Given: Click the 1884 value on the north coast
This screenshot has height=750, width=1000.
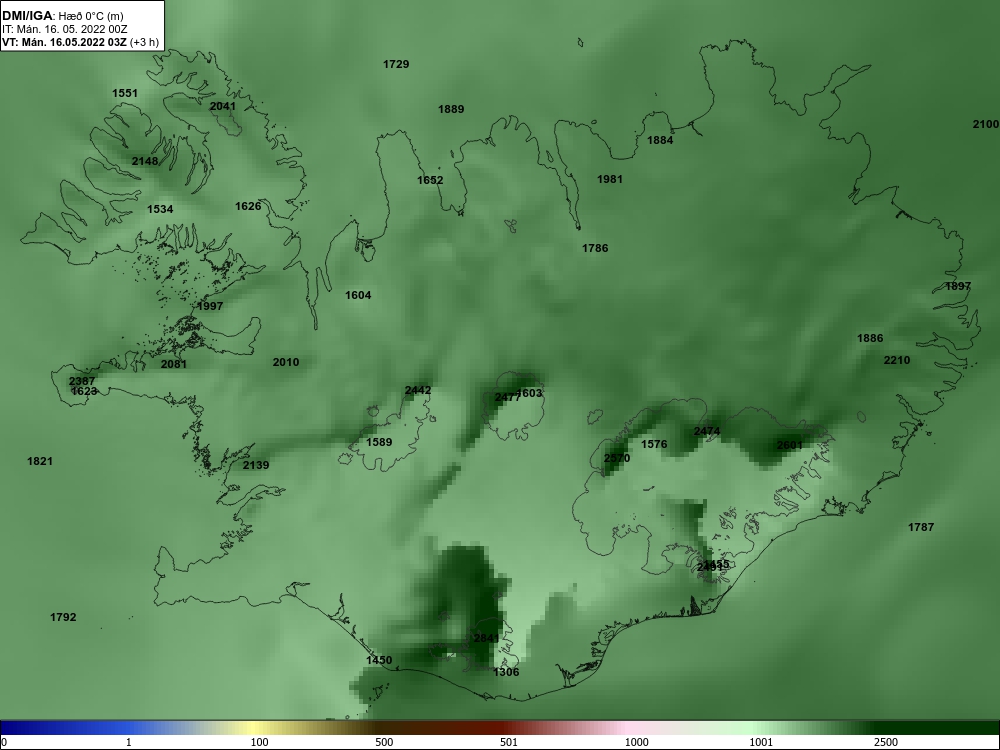Looking at the screenshot, I should tap(660, 140).
